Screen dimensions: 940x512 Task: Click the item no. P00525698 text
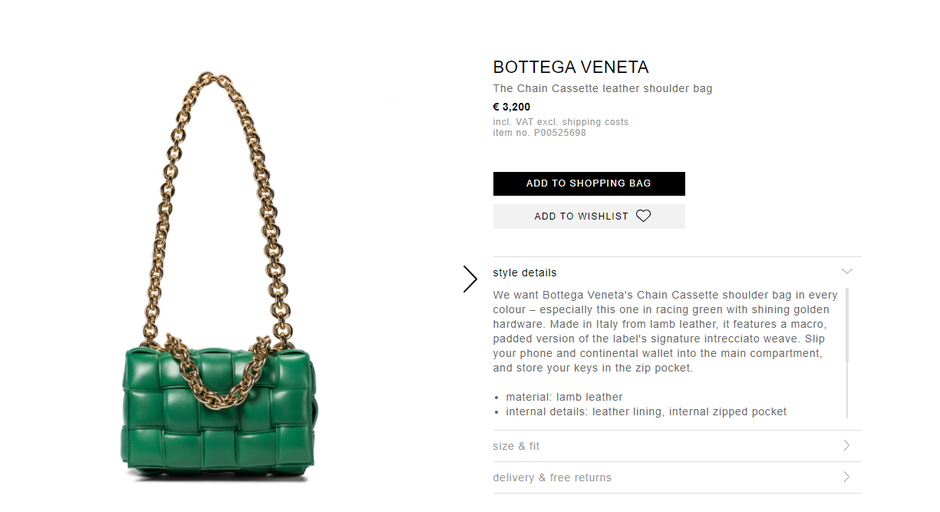(x=539, y=133)
